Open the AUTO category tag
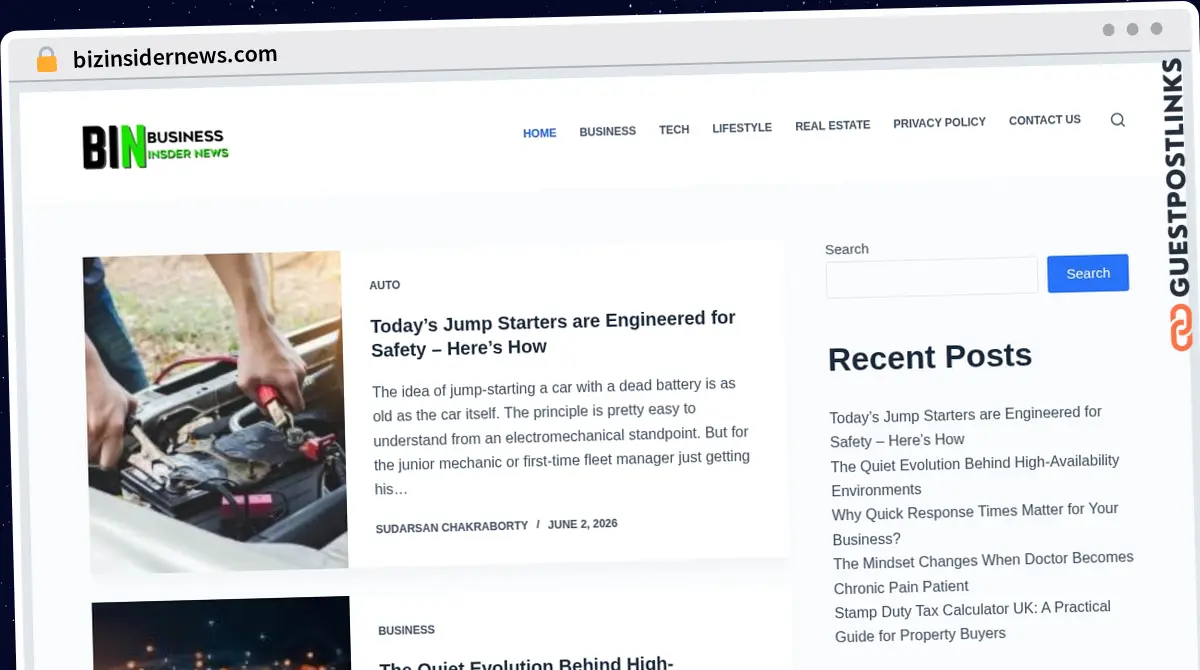 tap(385, 285)
